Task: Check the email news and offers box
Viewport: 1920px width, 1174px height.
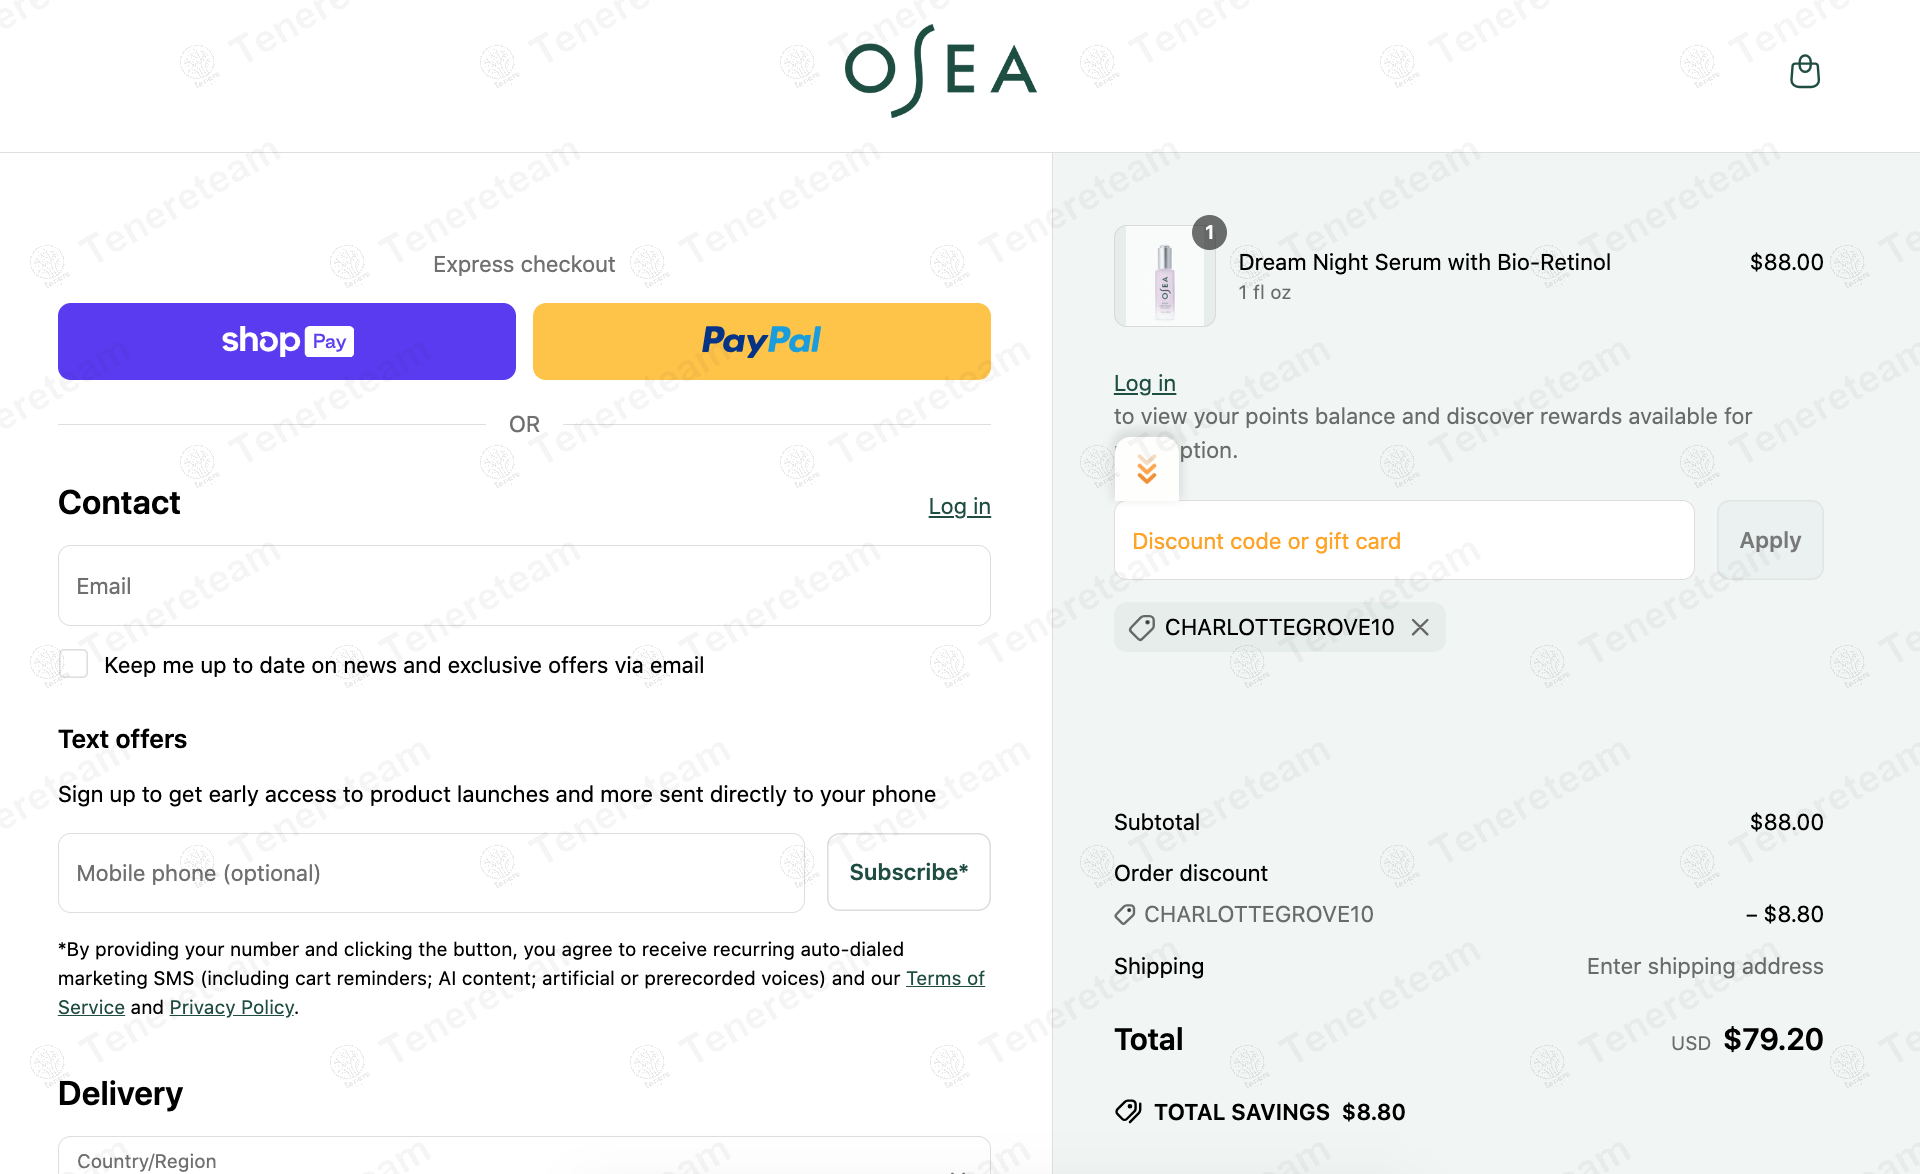Action: (x=74, y=664)
